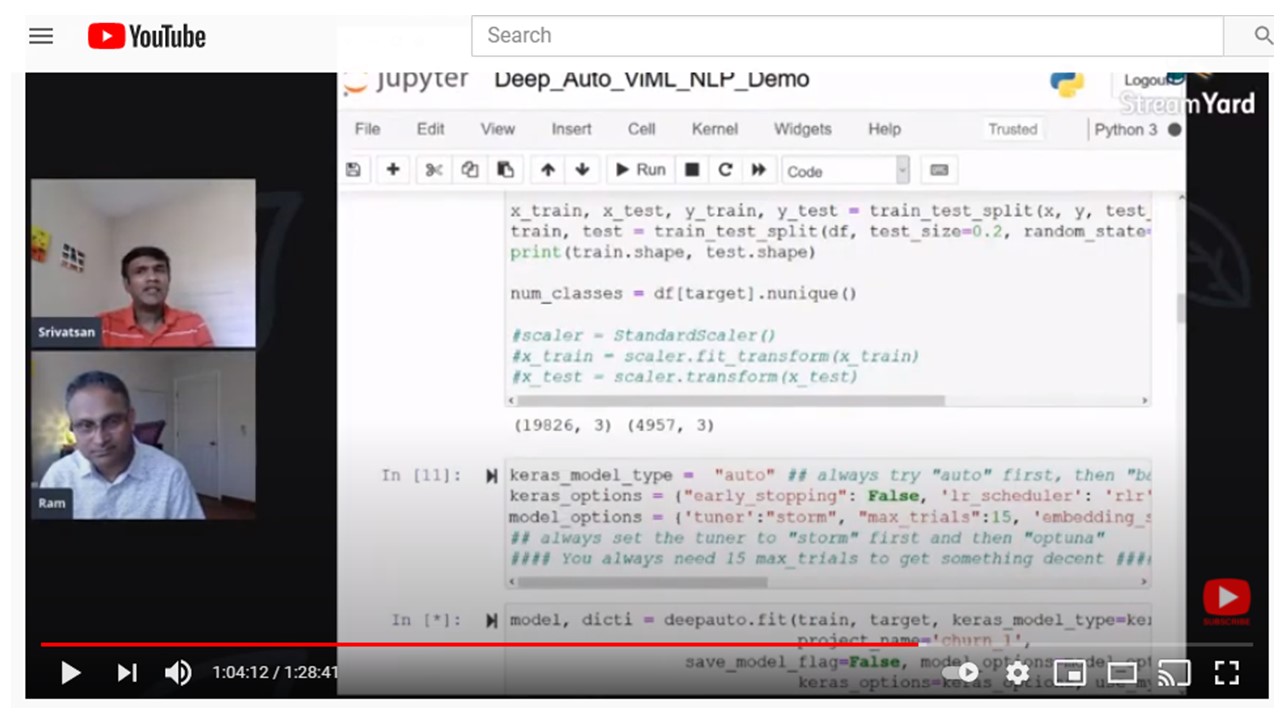Copy selected cells icon

click(x=470, y=170)
